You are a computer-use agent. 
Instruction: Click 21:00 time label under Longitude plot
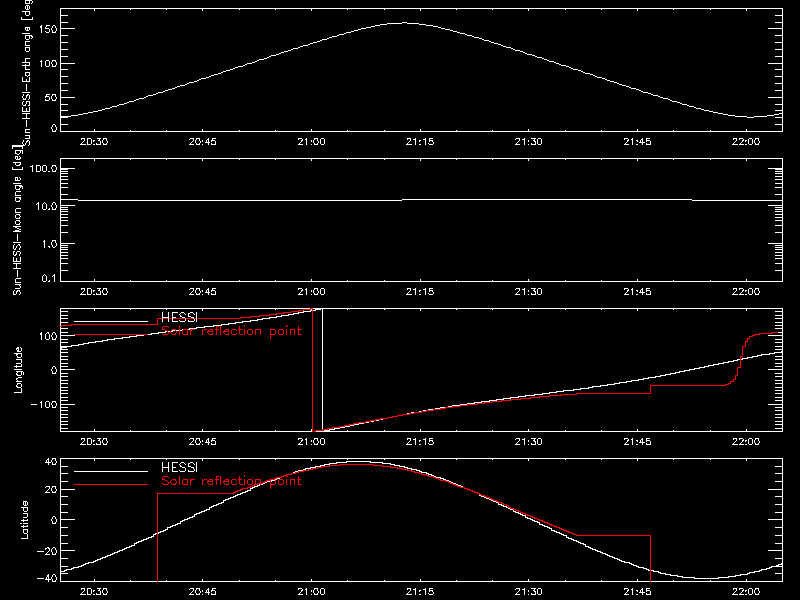coord(311,442)
